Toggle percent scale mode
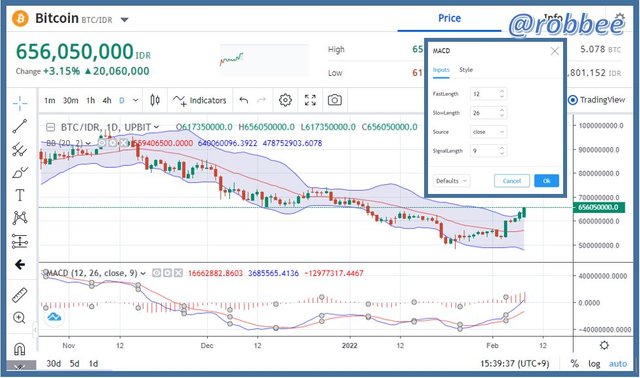 click(574, 363)
